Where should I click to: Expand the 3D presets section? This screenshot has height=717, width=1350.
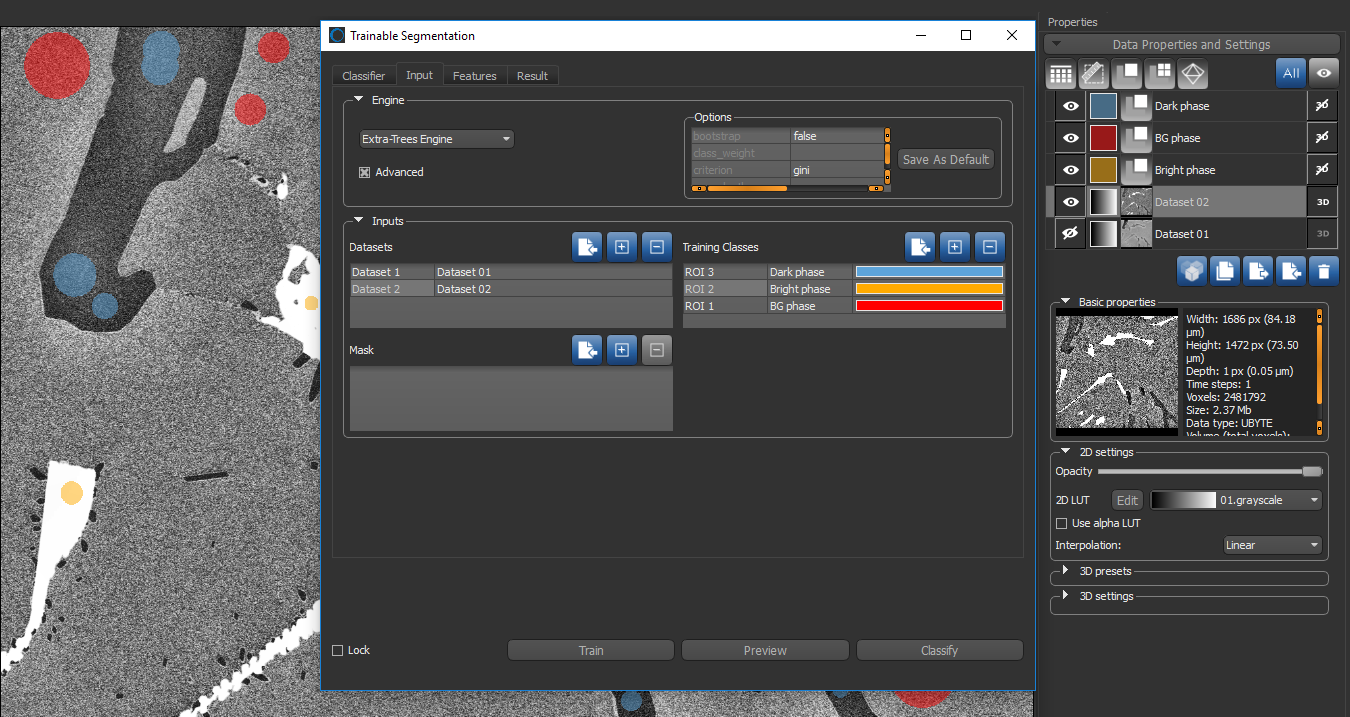click(x=1066, y=572)
